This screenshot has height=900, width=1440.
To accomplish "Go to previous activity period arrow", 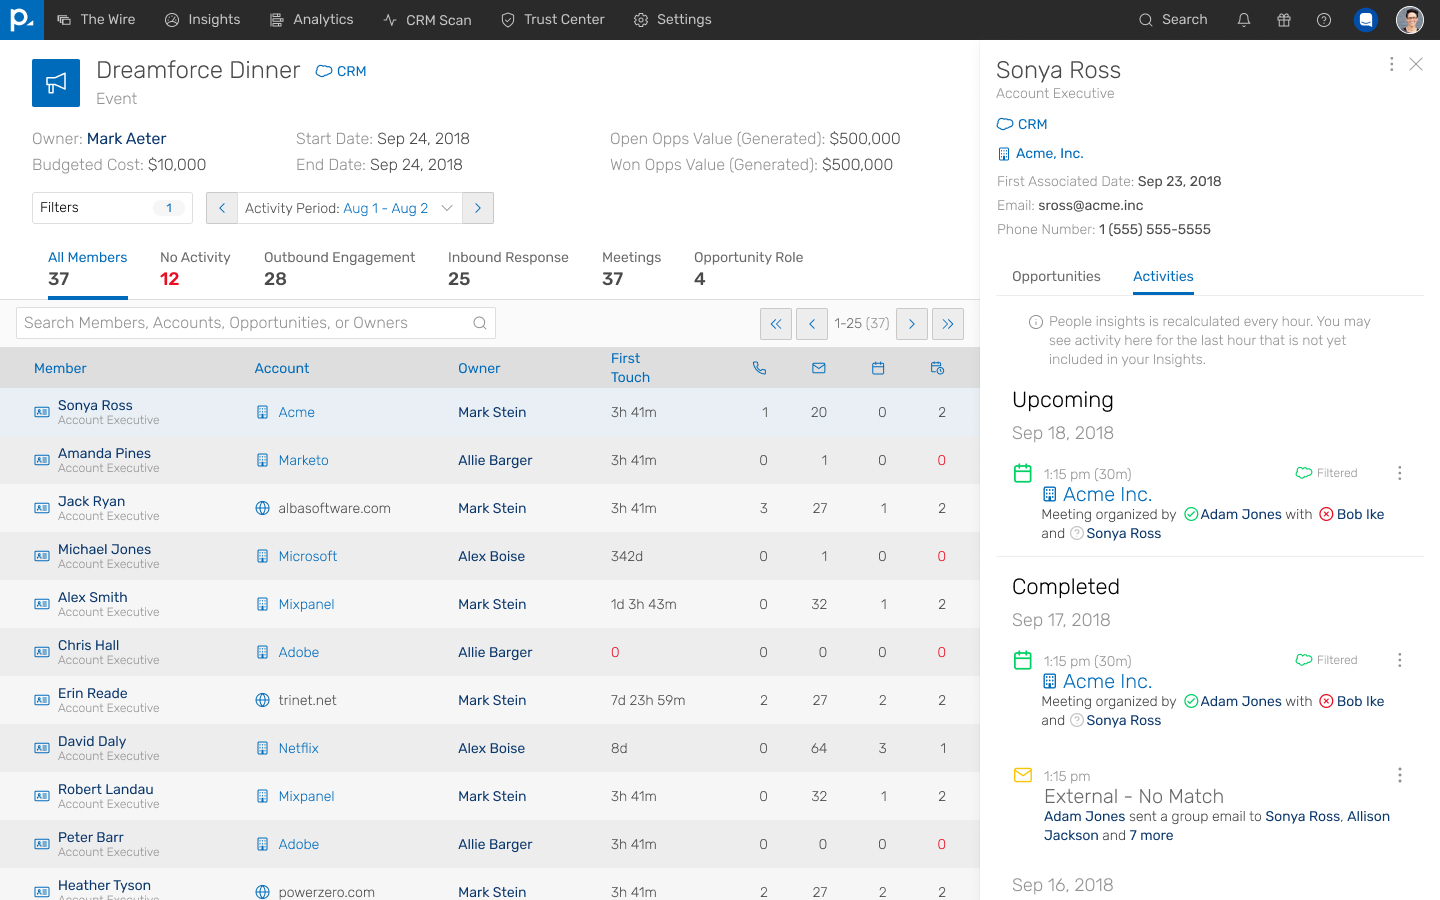I will 222,208.
